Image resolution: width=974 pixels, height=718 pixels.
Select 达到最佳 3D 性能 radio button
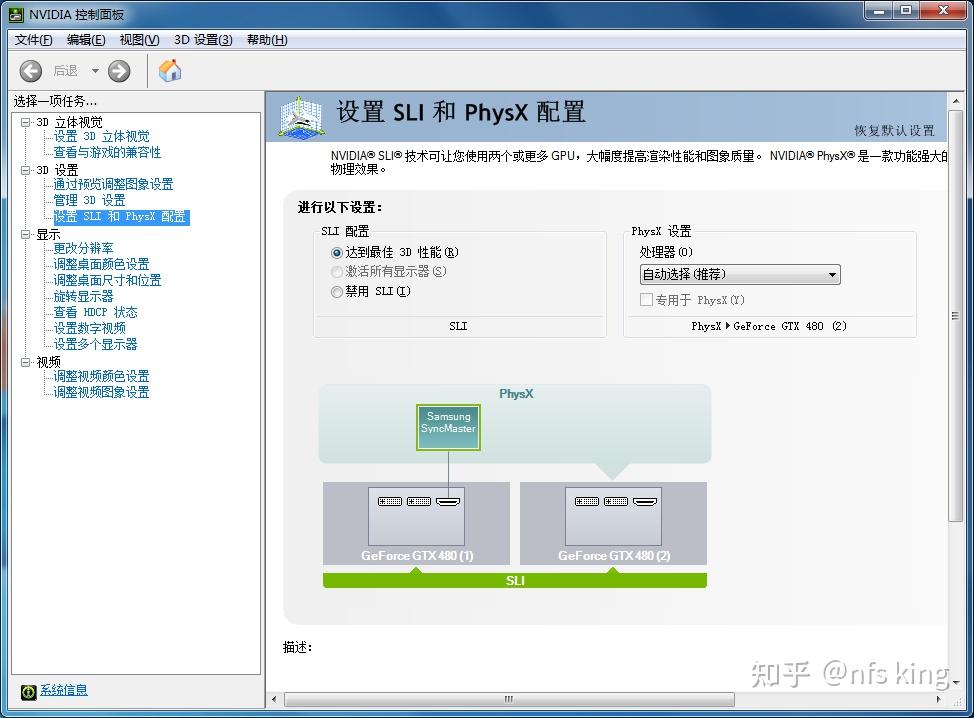click(x=337, y=253)
